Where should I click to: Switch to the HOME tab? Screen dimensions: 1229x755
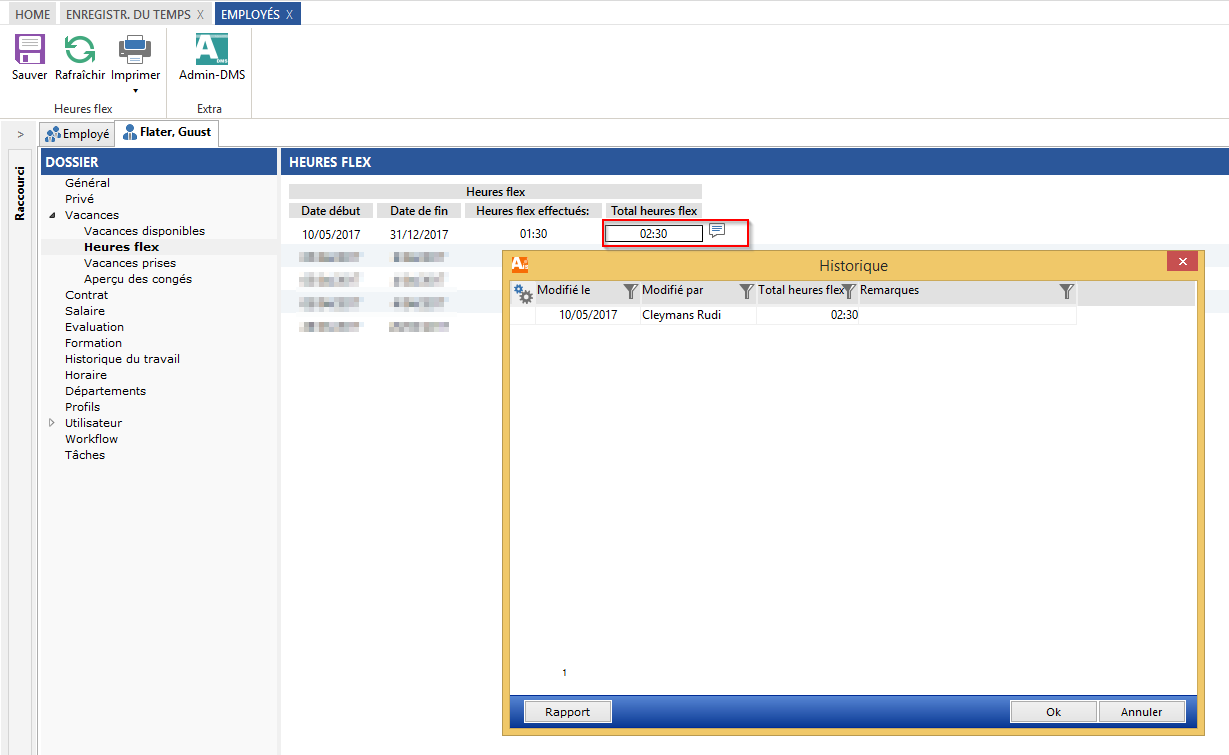point(32,14)
